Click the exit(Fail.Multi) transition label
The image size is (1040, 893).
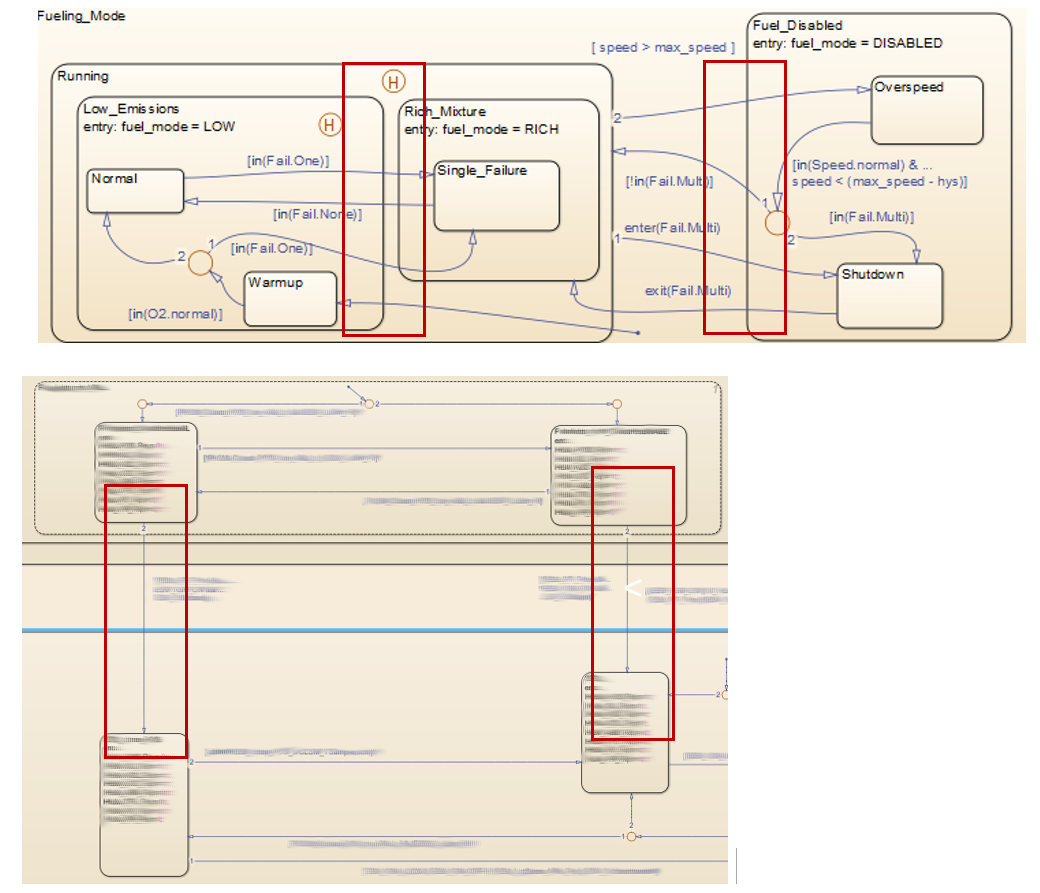688,291
